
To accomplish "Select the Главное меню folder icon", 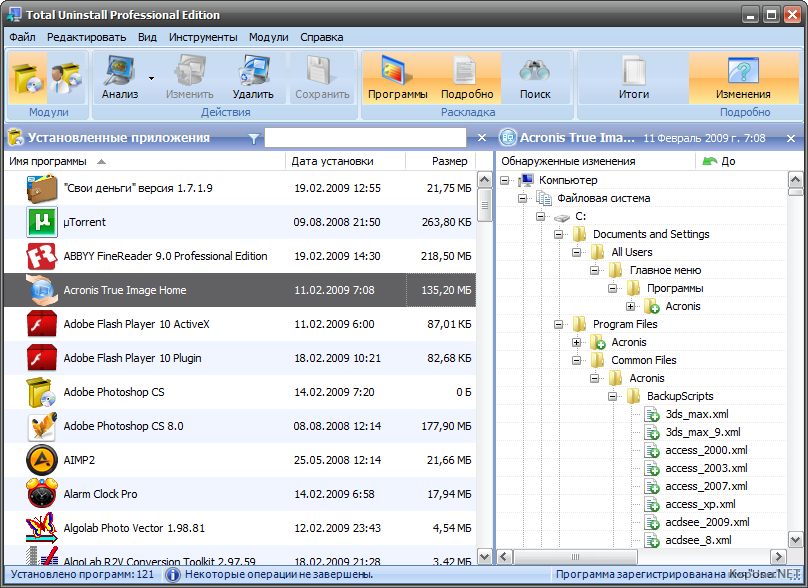I will point(616,270).
